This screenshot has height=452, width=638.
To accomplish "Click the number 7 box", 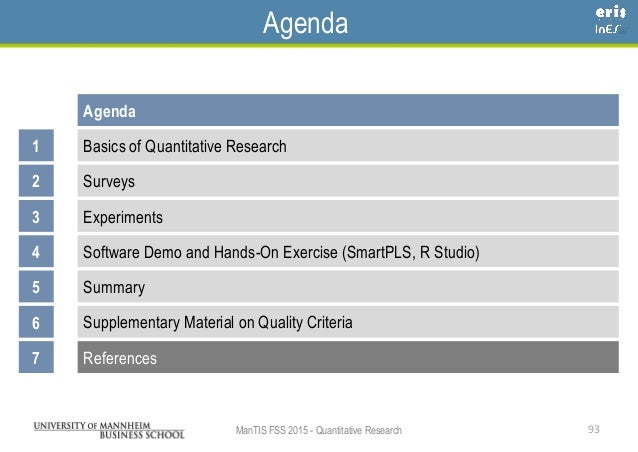I will click(36, 357).
